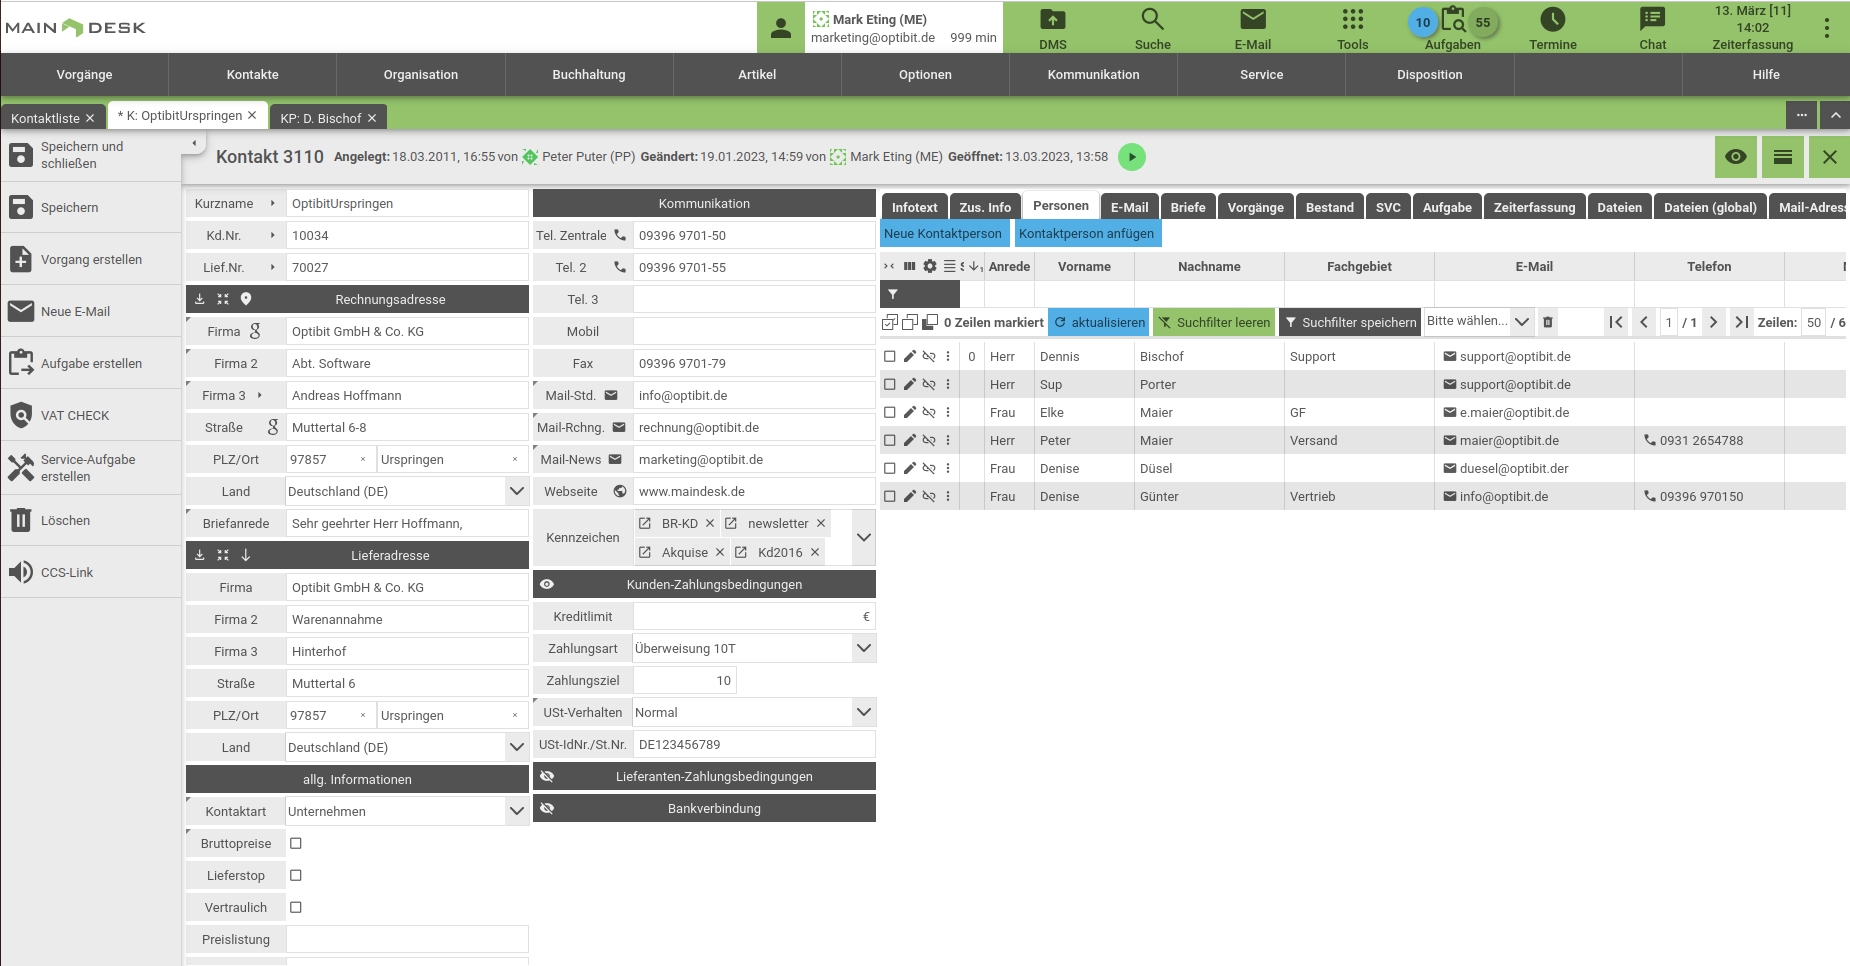This screenshot has width=1850, height=966.
Task: Expand Land dropdown in Lieferadresse
Action: 516,748
